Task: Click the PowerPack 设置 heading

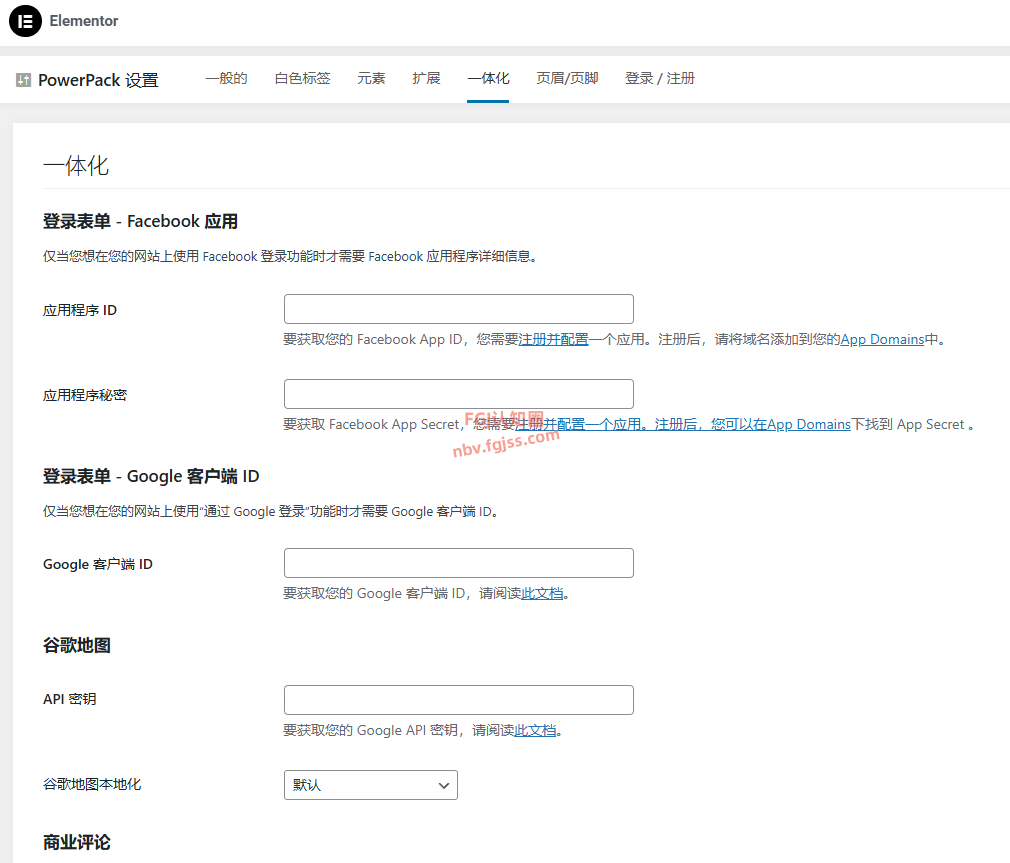Action: pos(98,81)
